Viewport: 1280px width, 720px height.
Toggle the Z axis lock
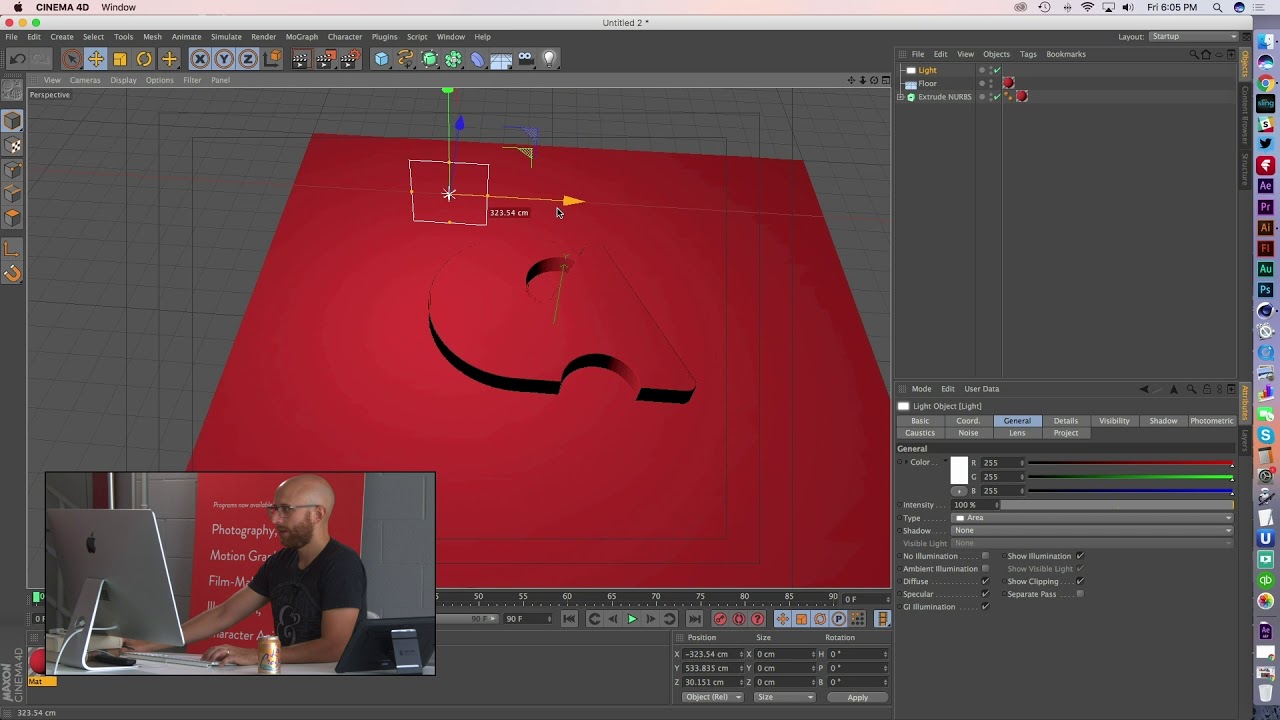[x=248, y=59]
